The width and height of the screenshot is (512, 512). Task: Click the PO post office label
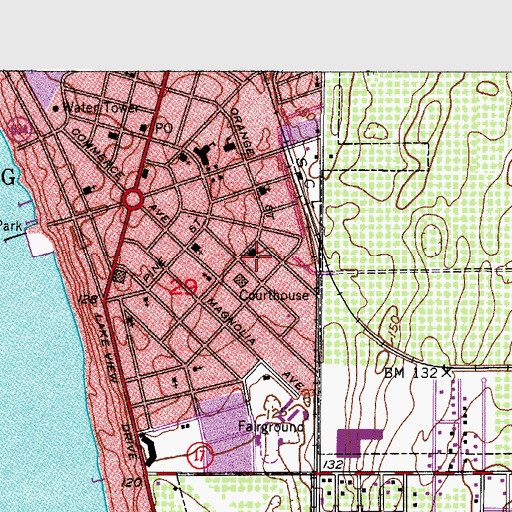tap(164, 128)
